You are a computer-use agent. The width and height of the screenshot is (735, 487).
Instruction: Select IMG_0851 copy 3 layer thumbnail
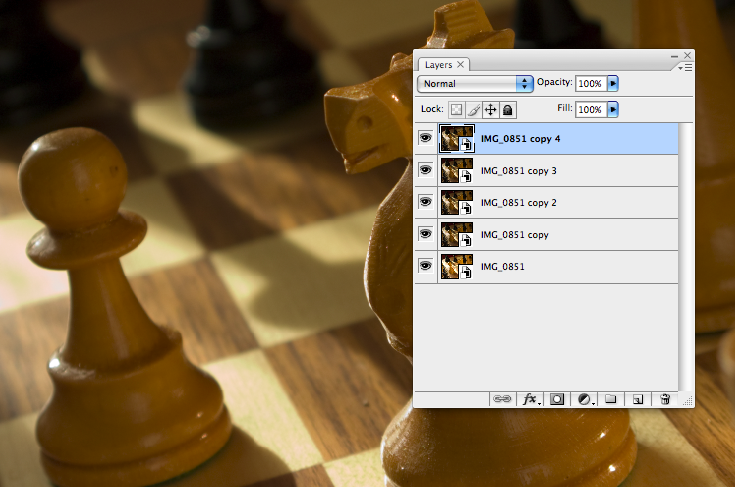[457, 171]
